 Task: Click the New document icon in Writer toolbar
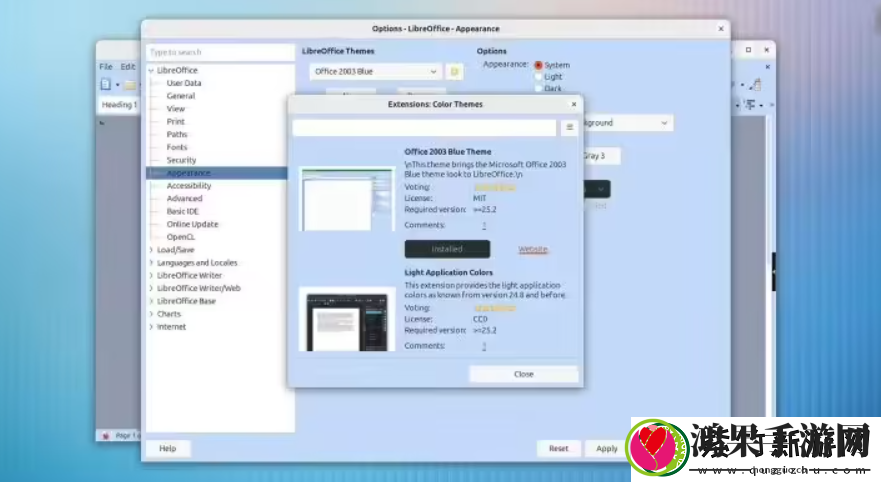click(x=106, y=84)
